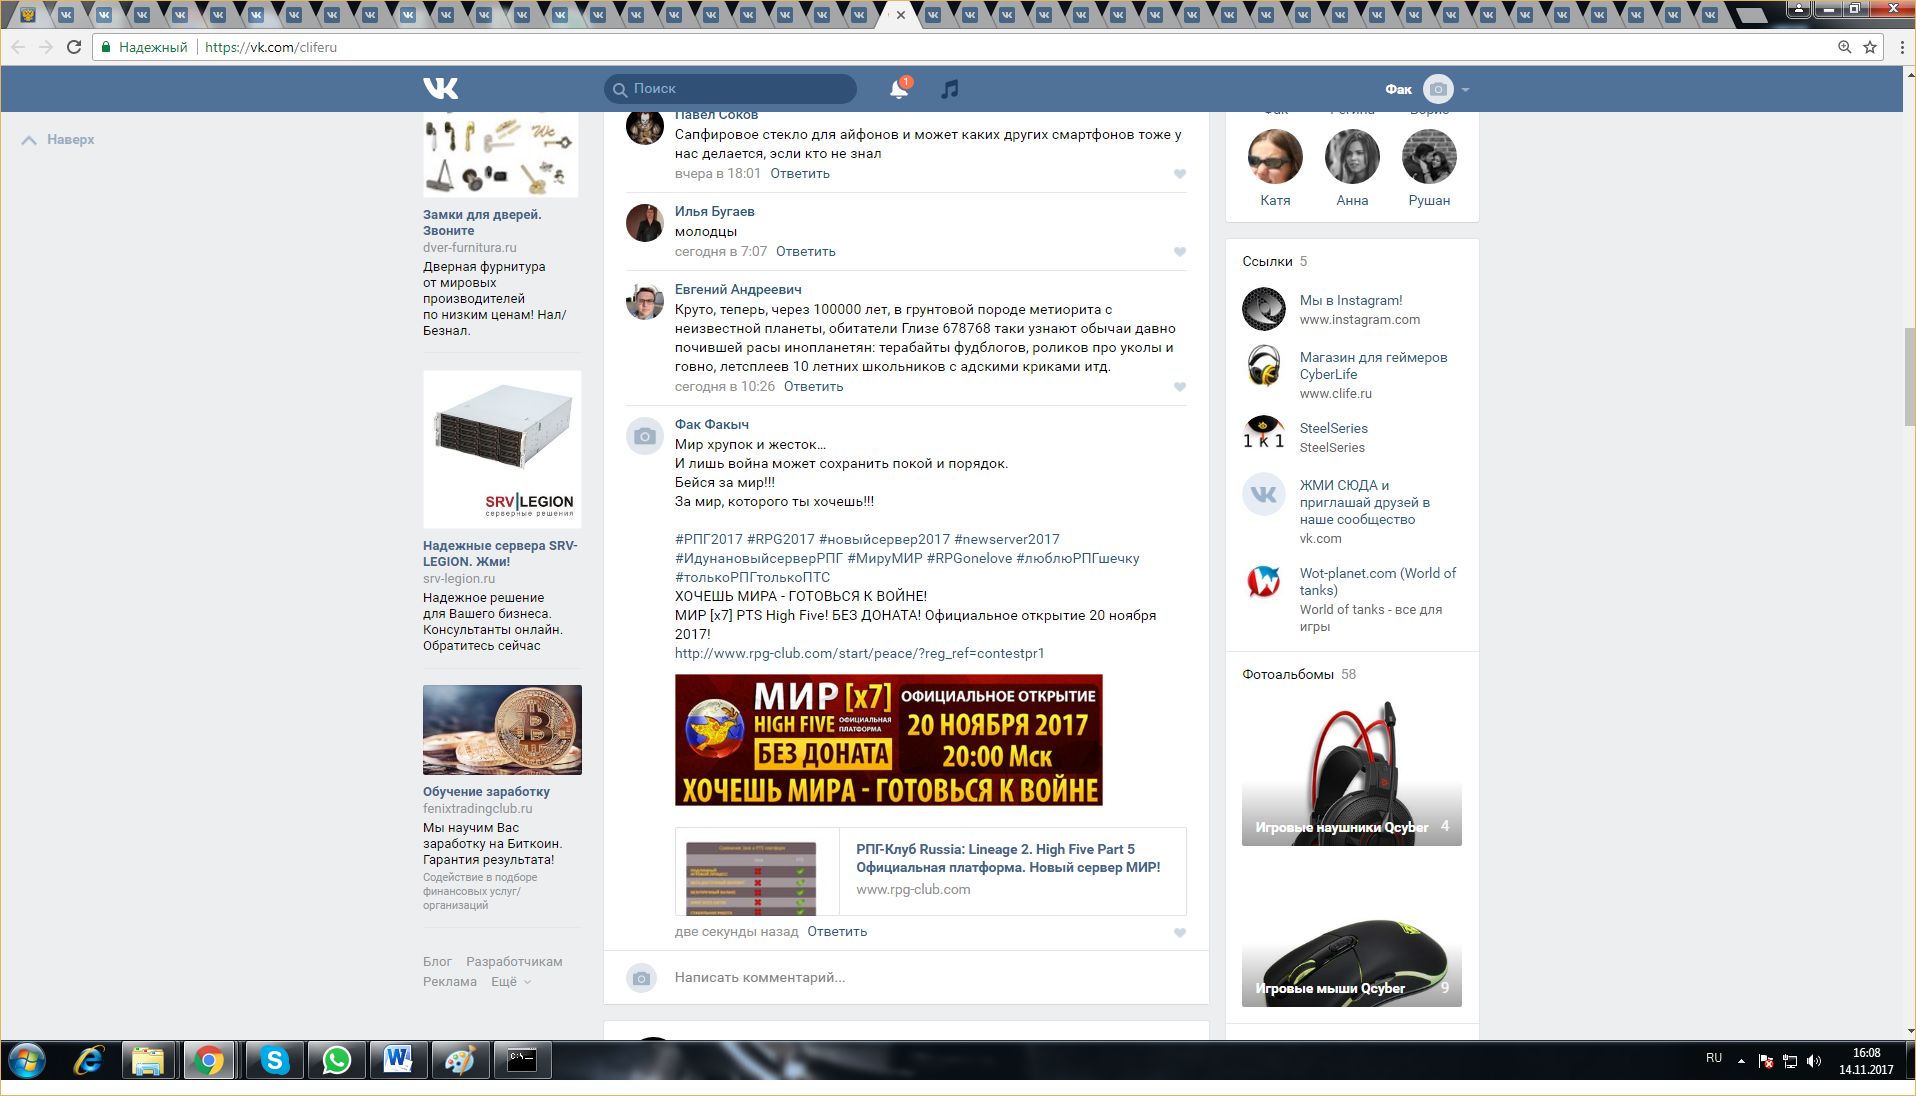Reply to Павел Соков's comment
The height and width of the screenshot is (1096, 1916).
[800, 174]
